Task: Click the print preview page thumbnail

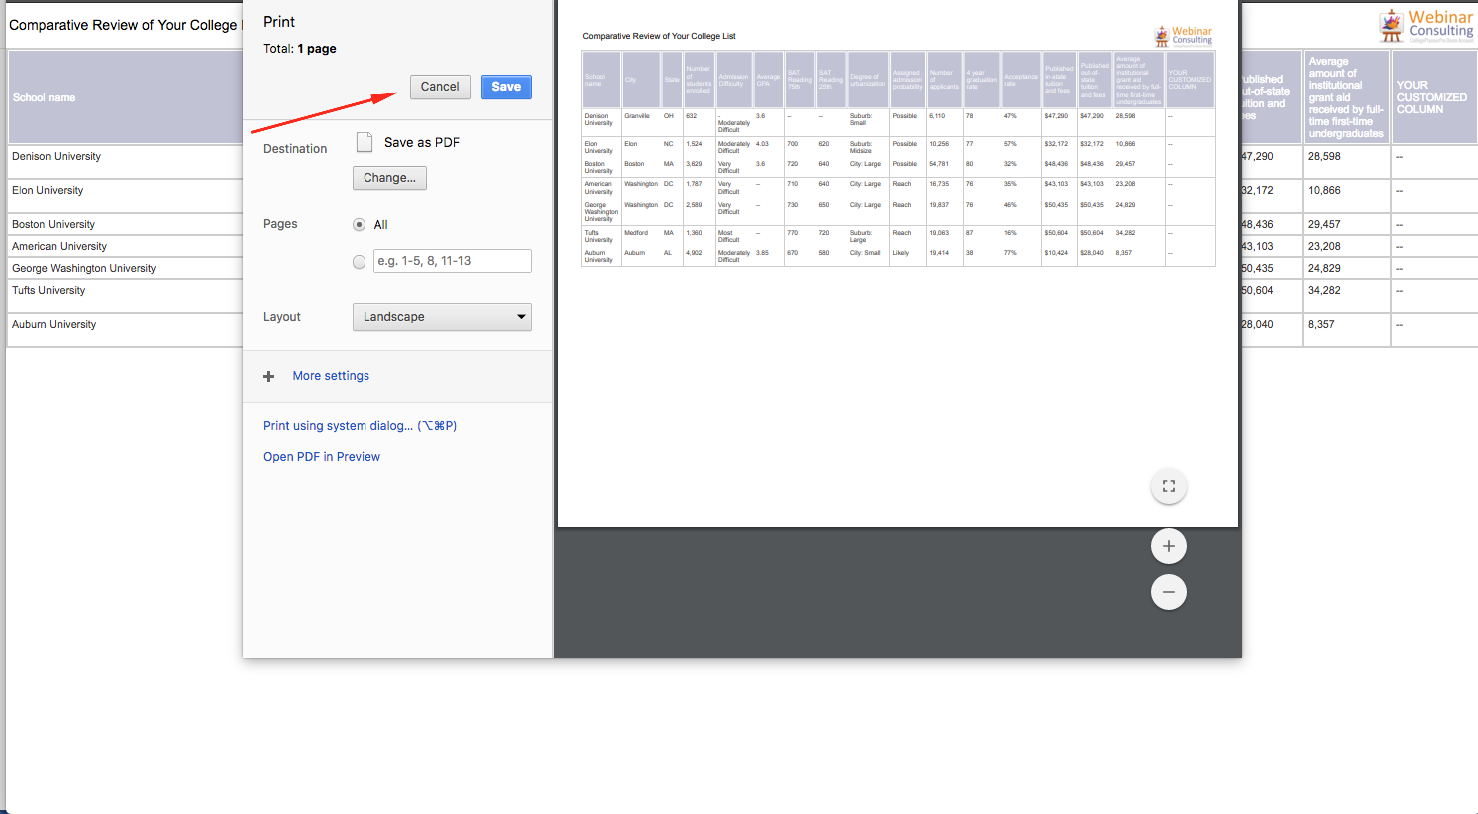Action: click(898, 263)
